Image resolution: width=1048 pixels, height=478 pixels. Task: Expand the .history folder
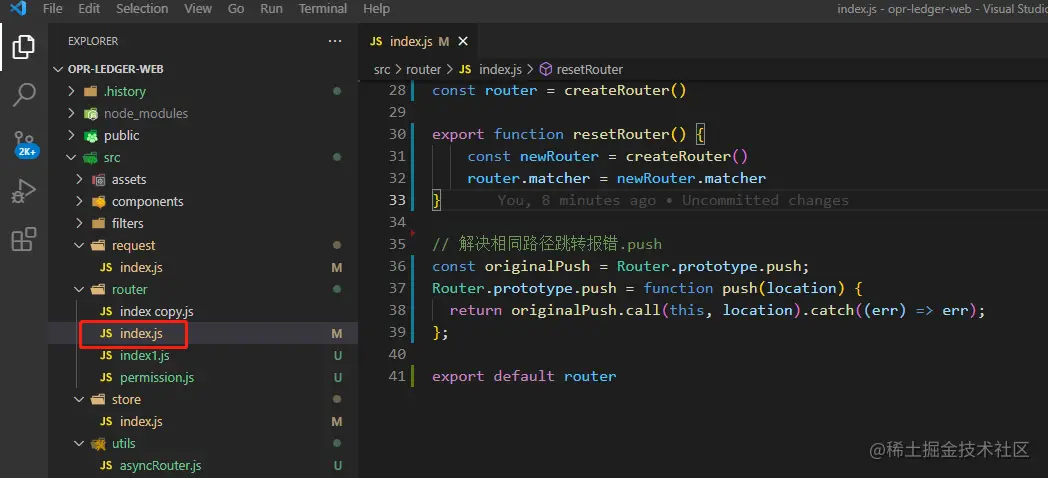[72, 92]
